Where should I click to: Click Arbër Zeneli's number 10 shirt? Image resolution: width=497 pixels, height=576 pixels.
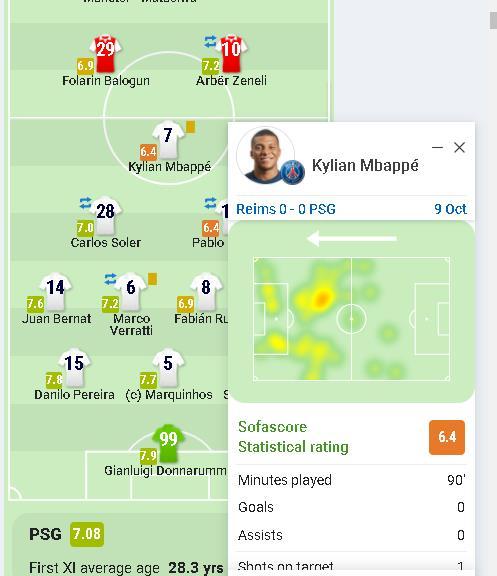[x=231, y=54]
